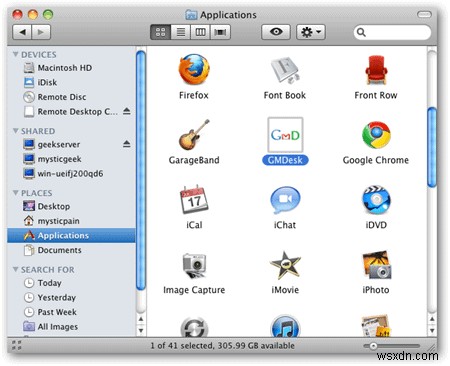Show files from Yesterday search

(x=71, y=297)
